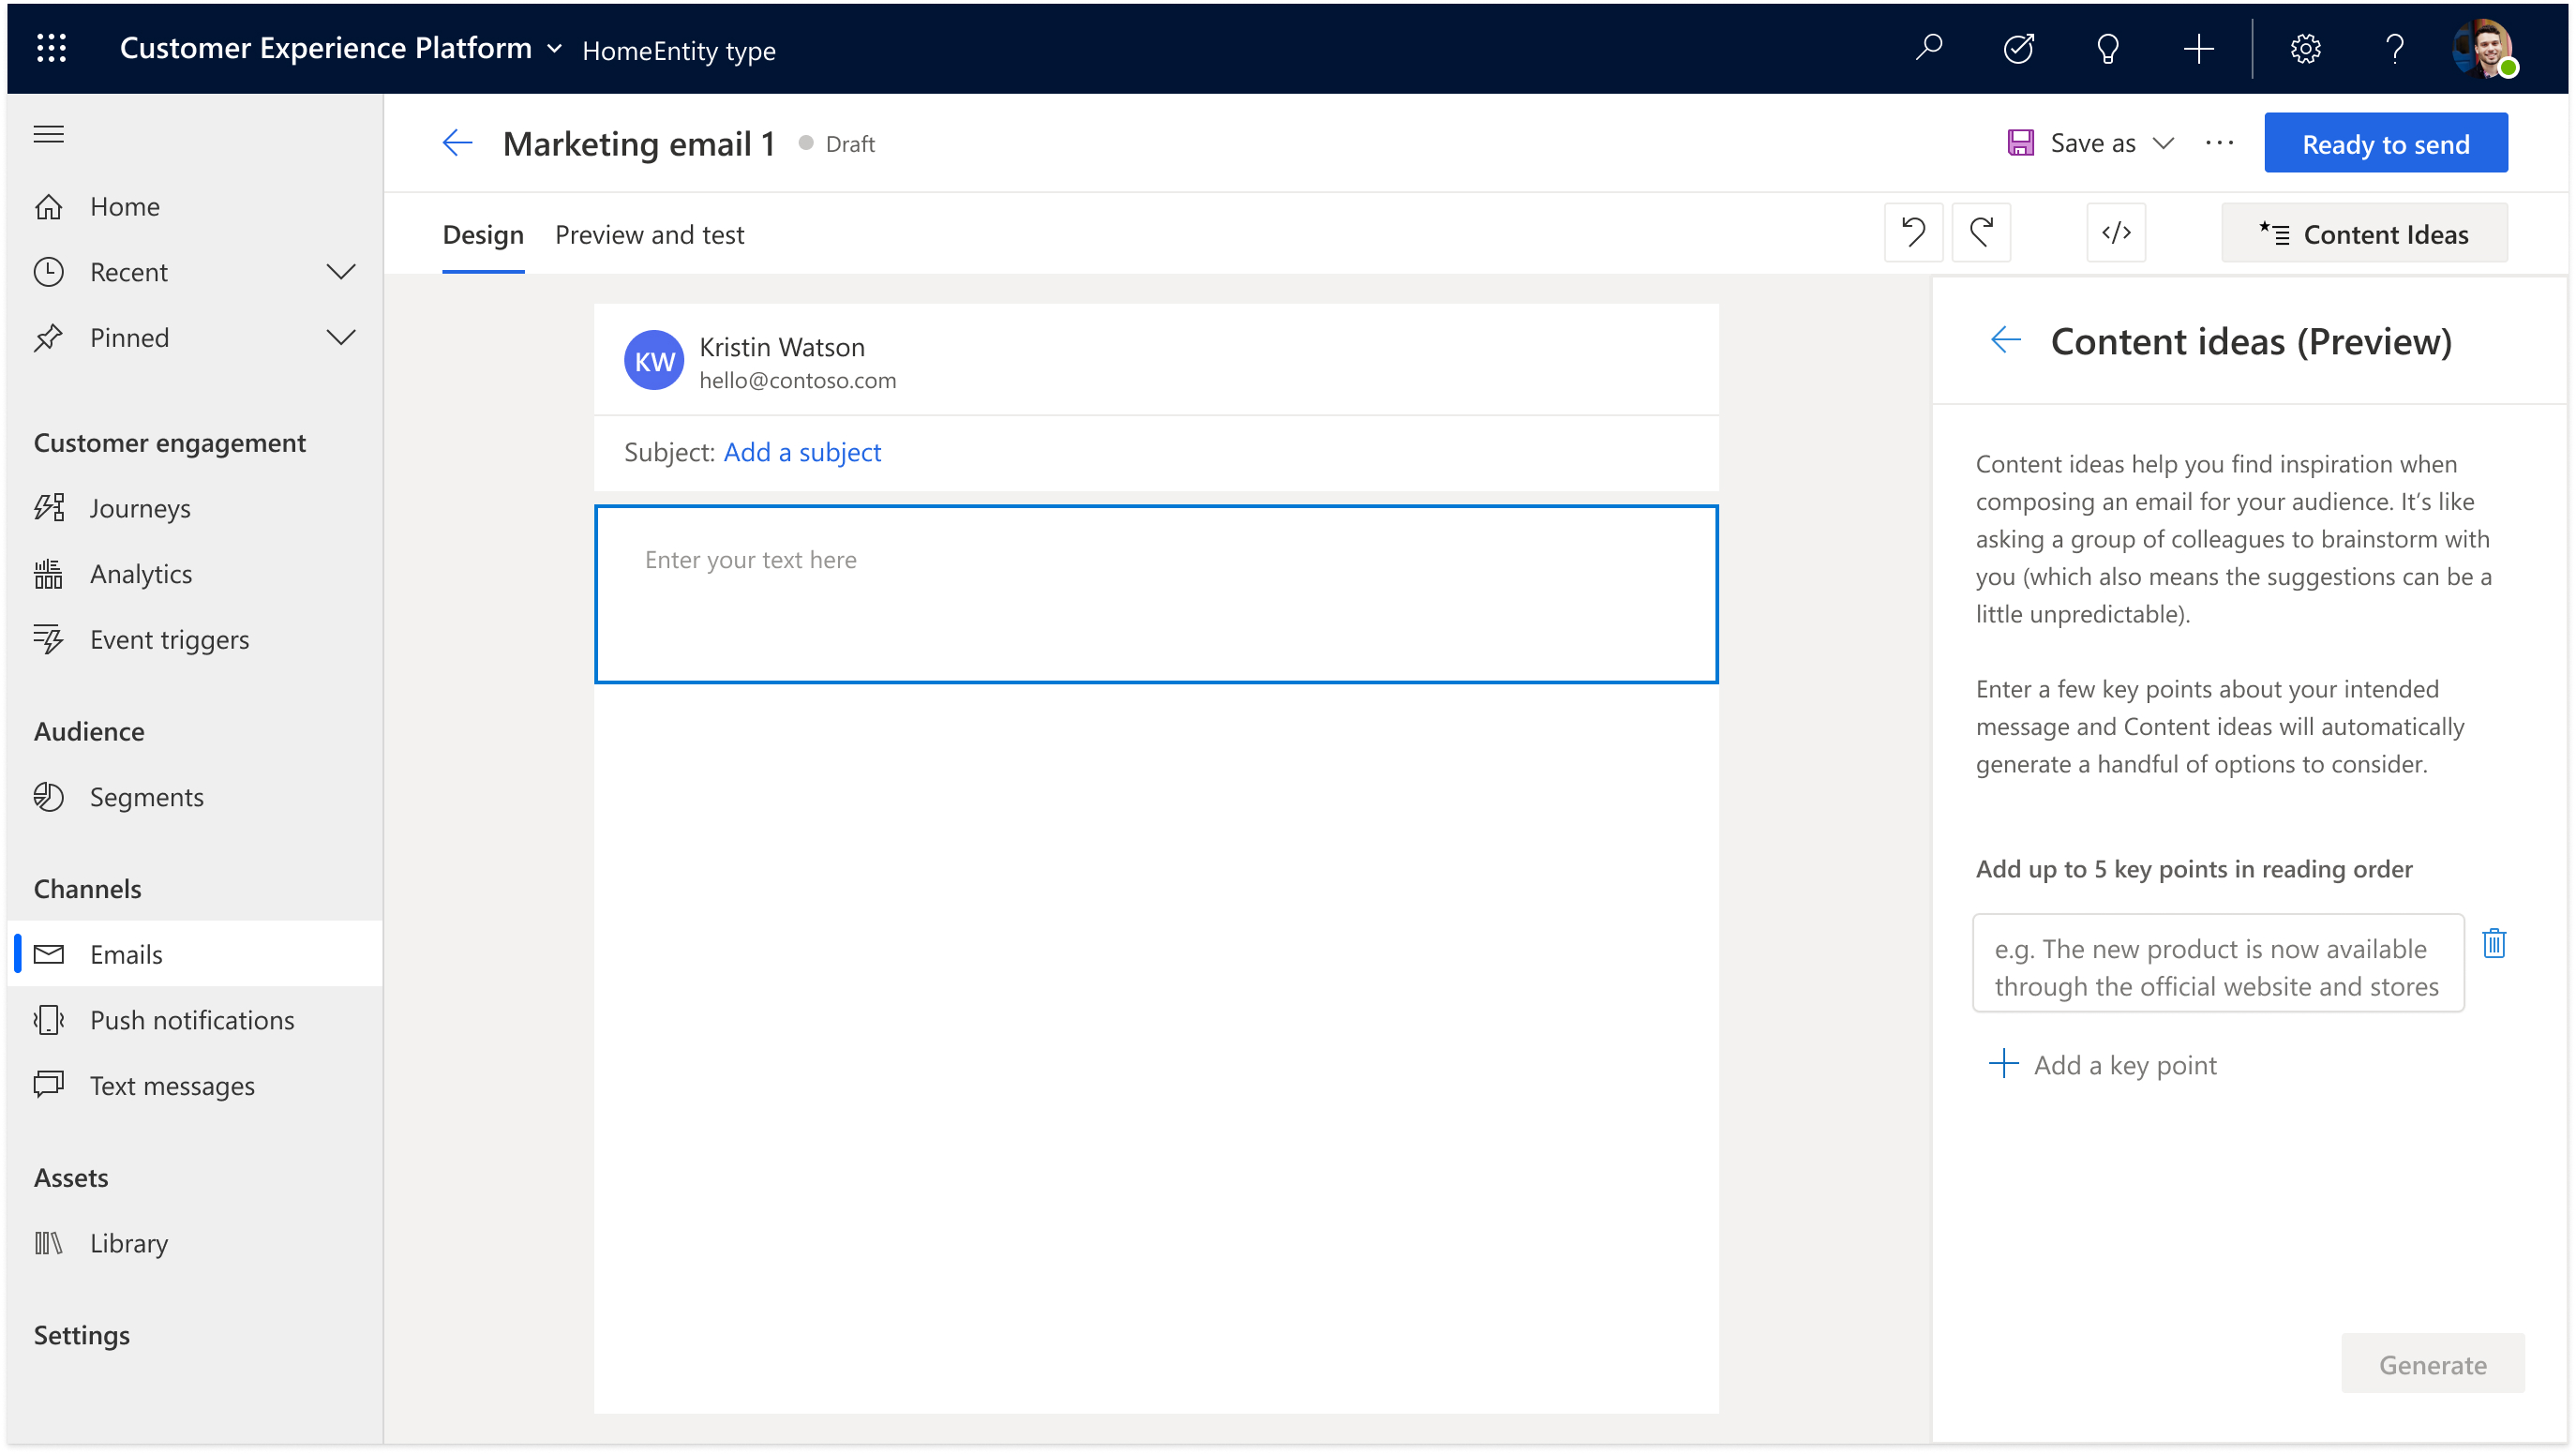Click the undo arrow icon

tap(1914, 232)
